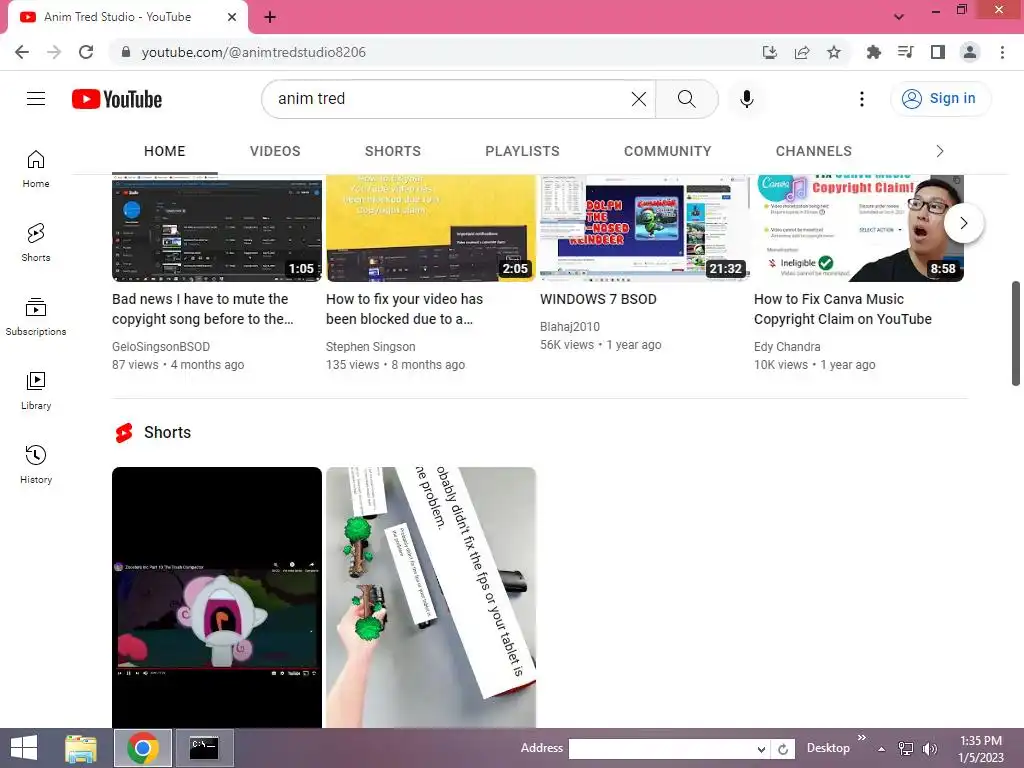Share this page icon in address bar
1024x768 pixels.
click(802, 52)
